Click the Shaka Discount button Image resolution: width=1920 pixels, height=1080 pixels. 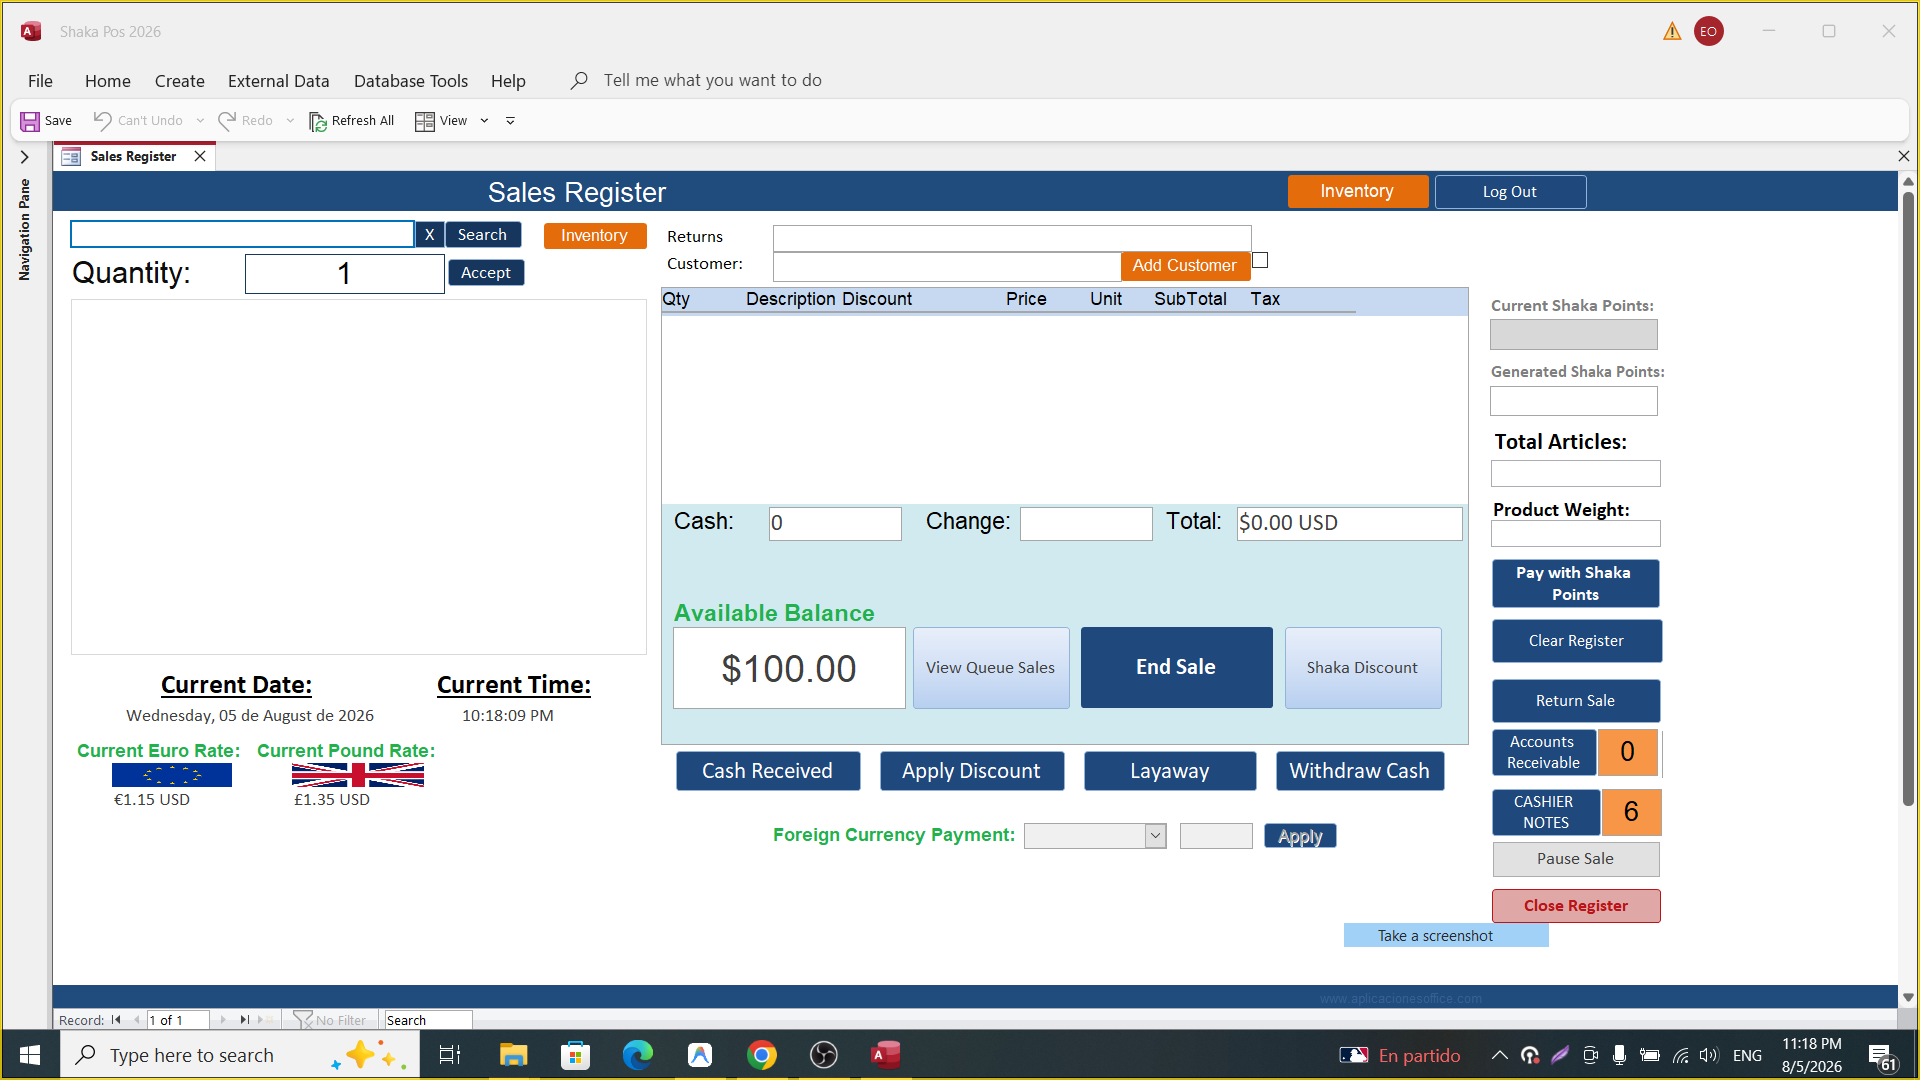[1362, 668]
